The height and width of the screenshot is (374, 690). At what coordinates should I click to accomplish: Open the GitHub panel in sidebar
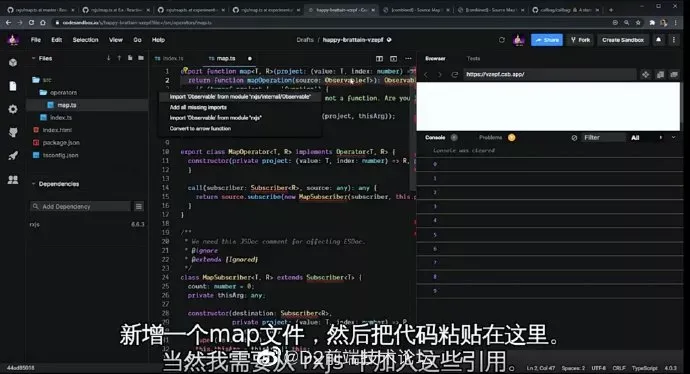click(x=13, y=132)
